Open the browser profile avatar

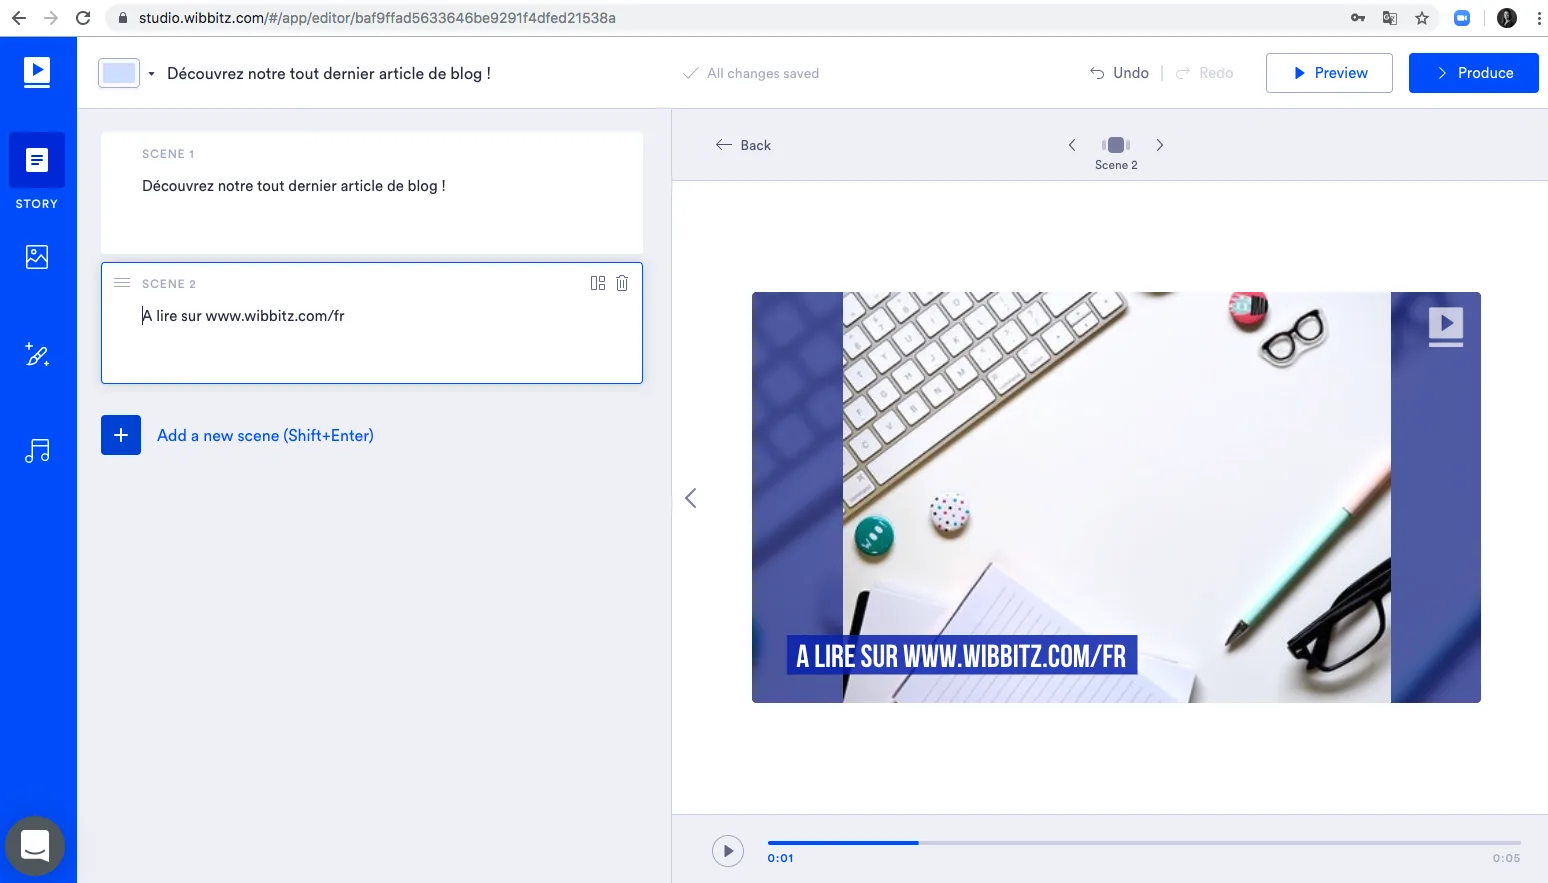(1507, 18)
